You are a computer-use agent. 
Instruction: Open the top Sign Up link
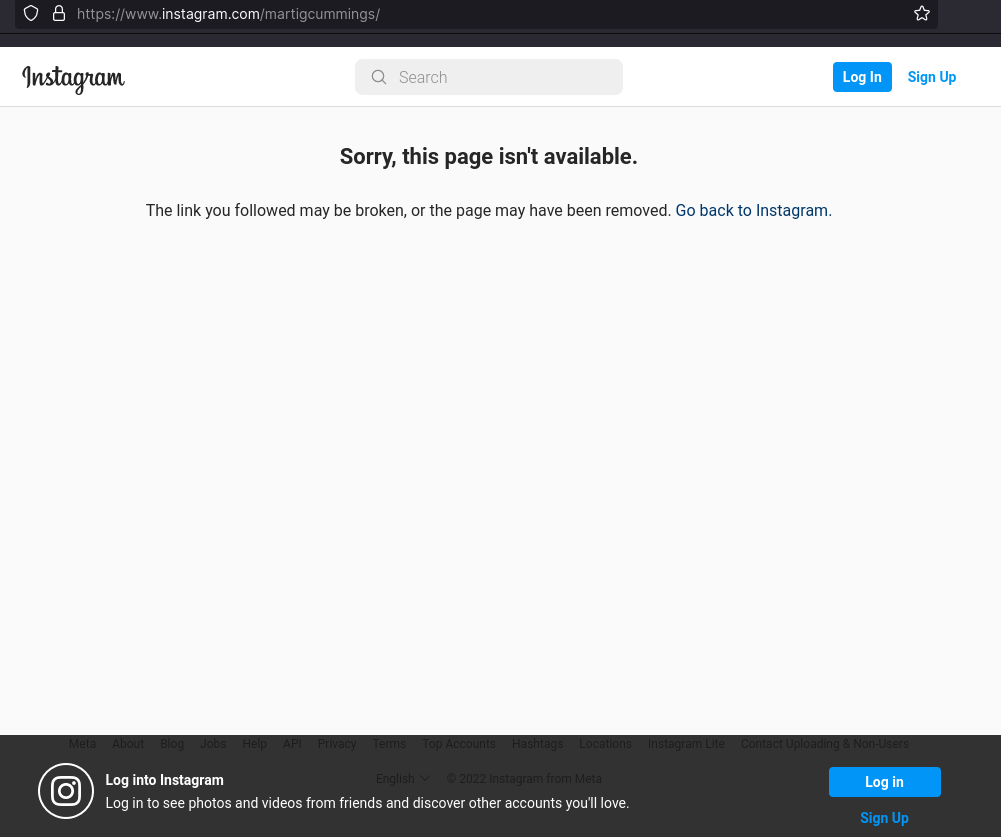pos(931,77)
